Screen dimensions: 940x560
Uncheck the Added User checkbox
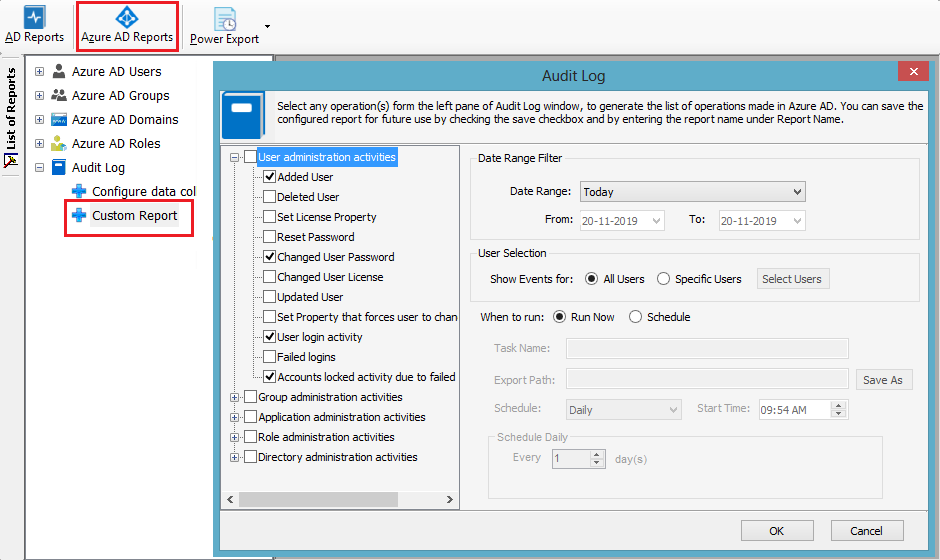point(270,177)
